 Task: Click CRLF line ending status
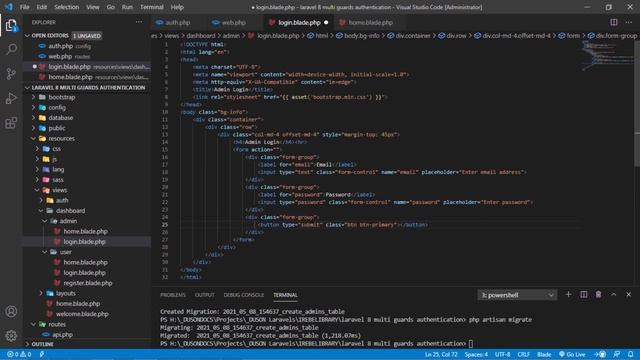[x=523, y=354]
